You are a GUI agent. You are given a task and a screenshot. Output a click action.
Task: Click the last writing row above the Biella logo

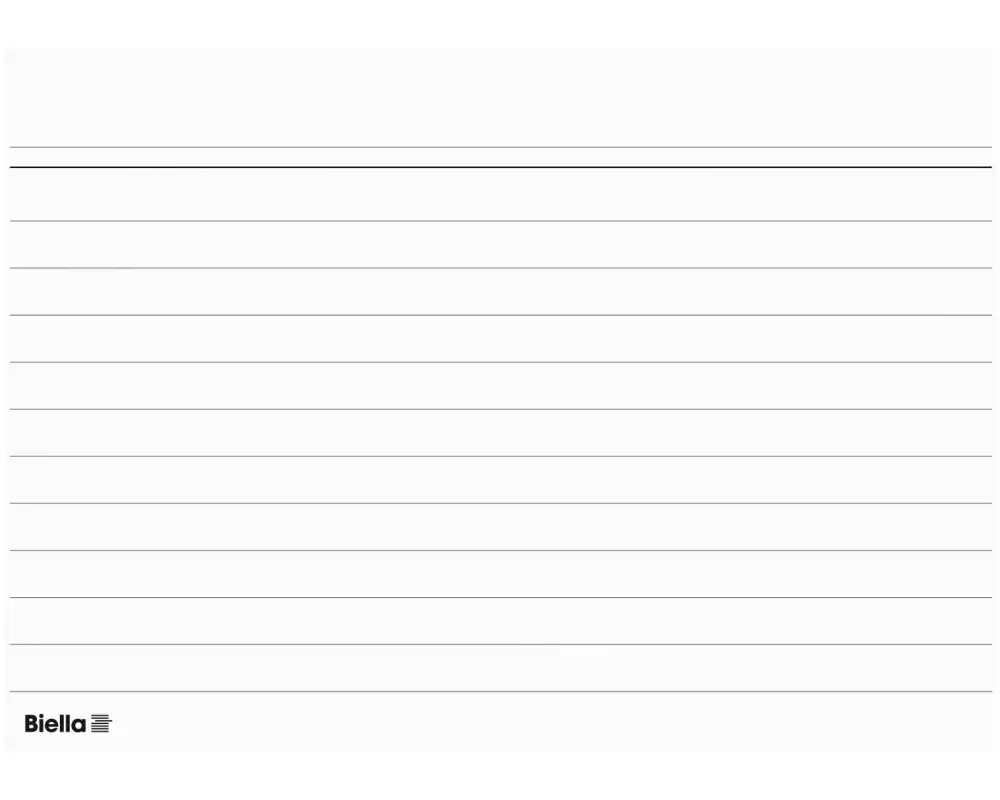500,668
